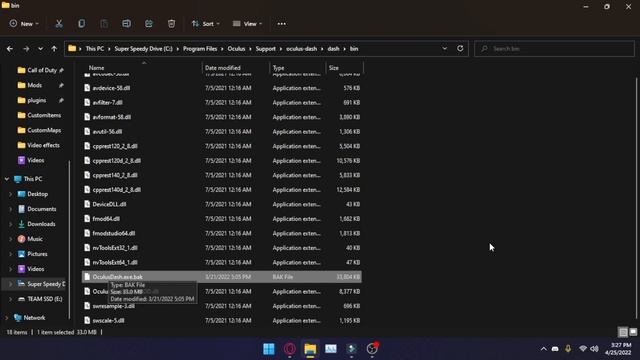Viewport: 640px width, 360px height.
Task: Click This PC in address path
Action: (x=95, y=49)
